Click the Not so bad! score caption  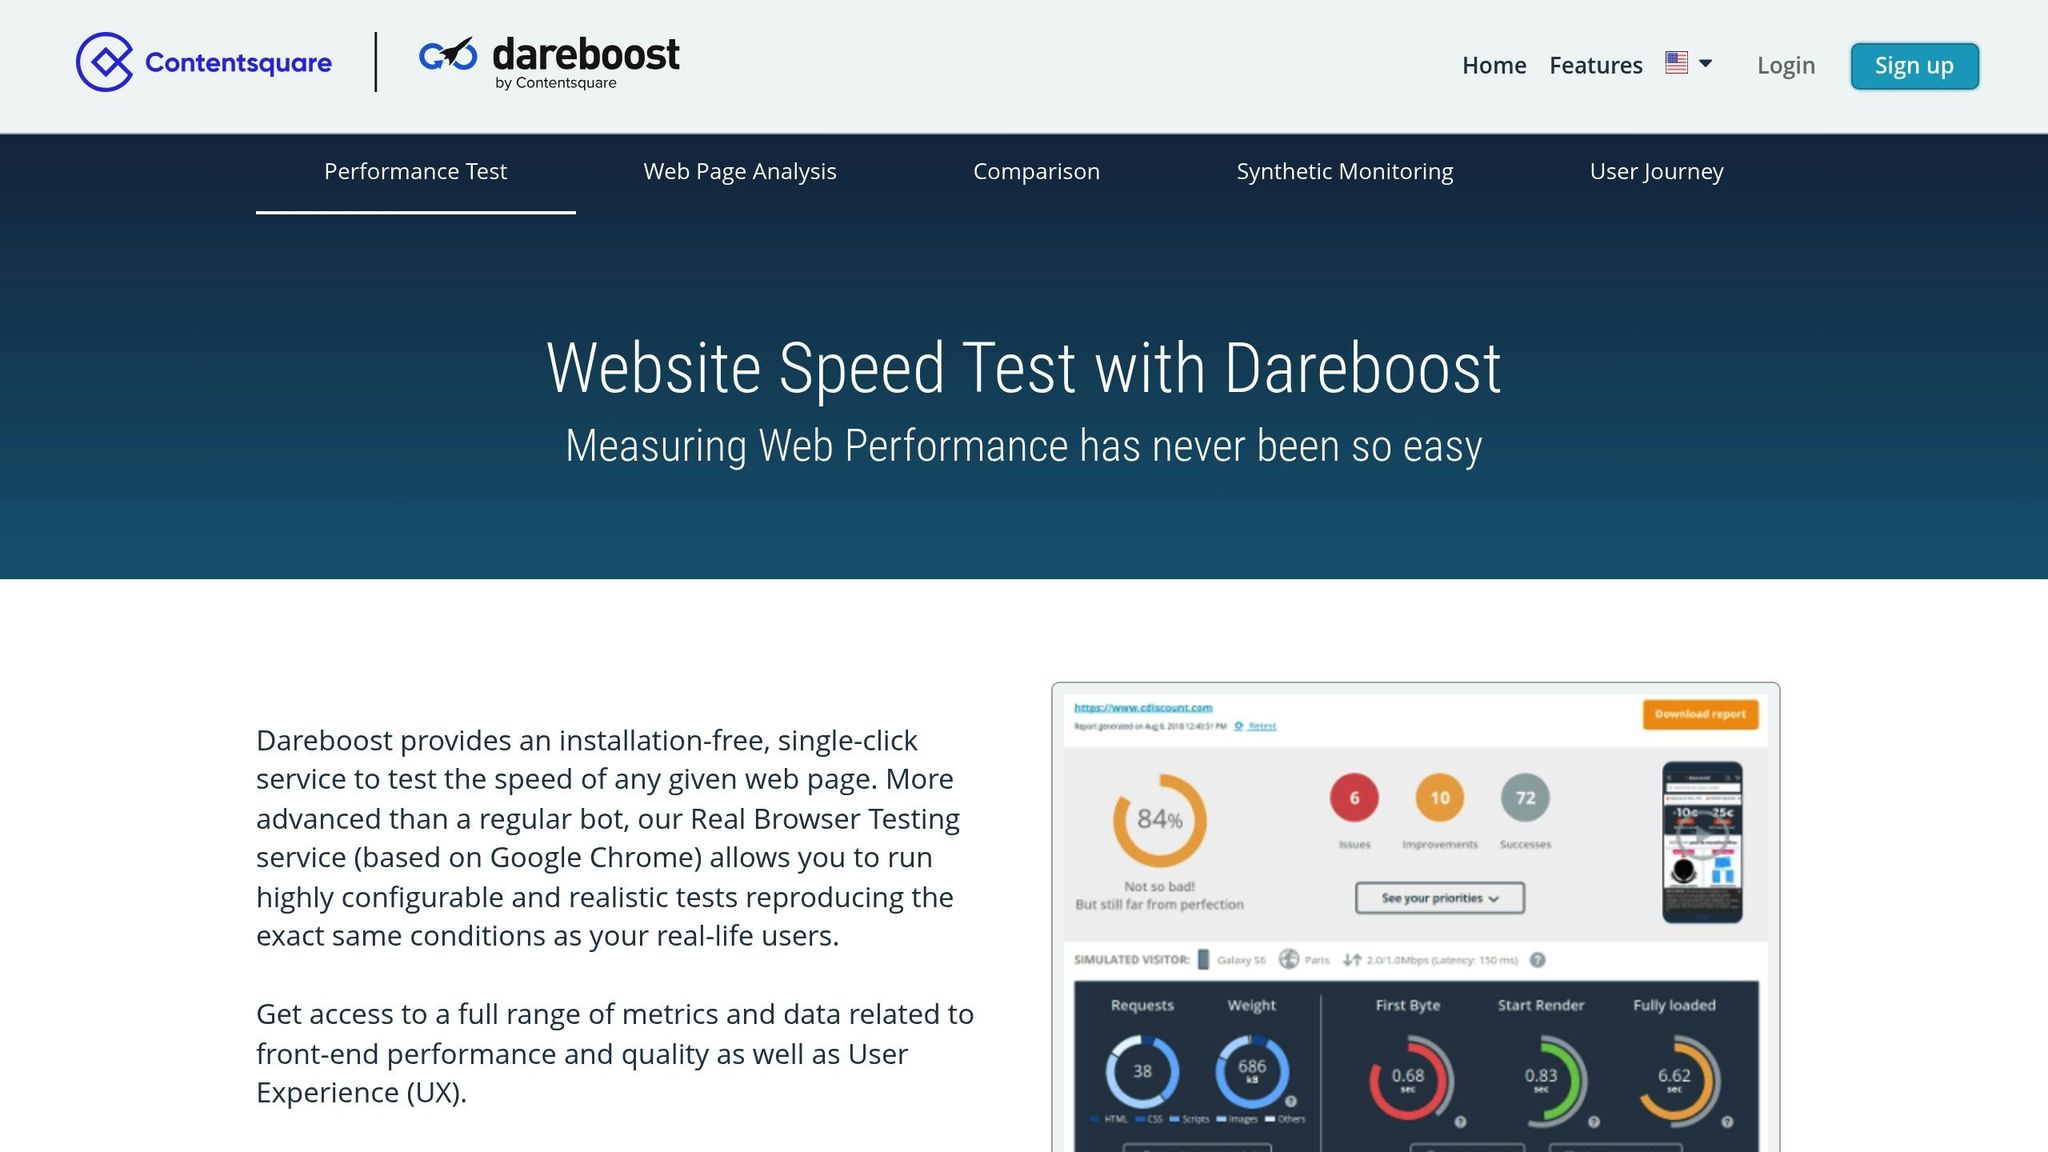tap(1160, 886)
